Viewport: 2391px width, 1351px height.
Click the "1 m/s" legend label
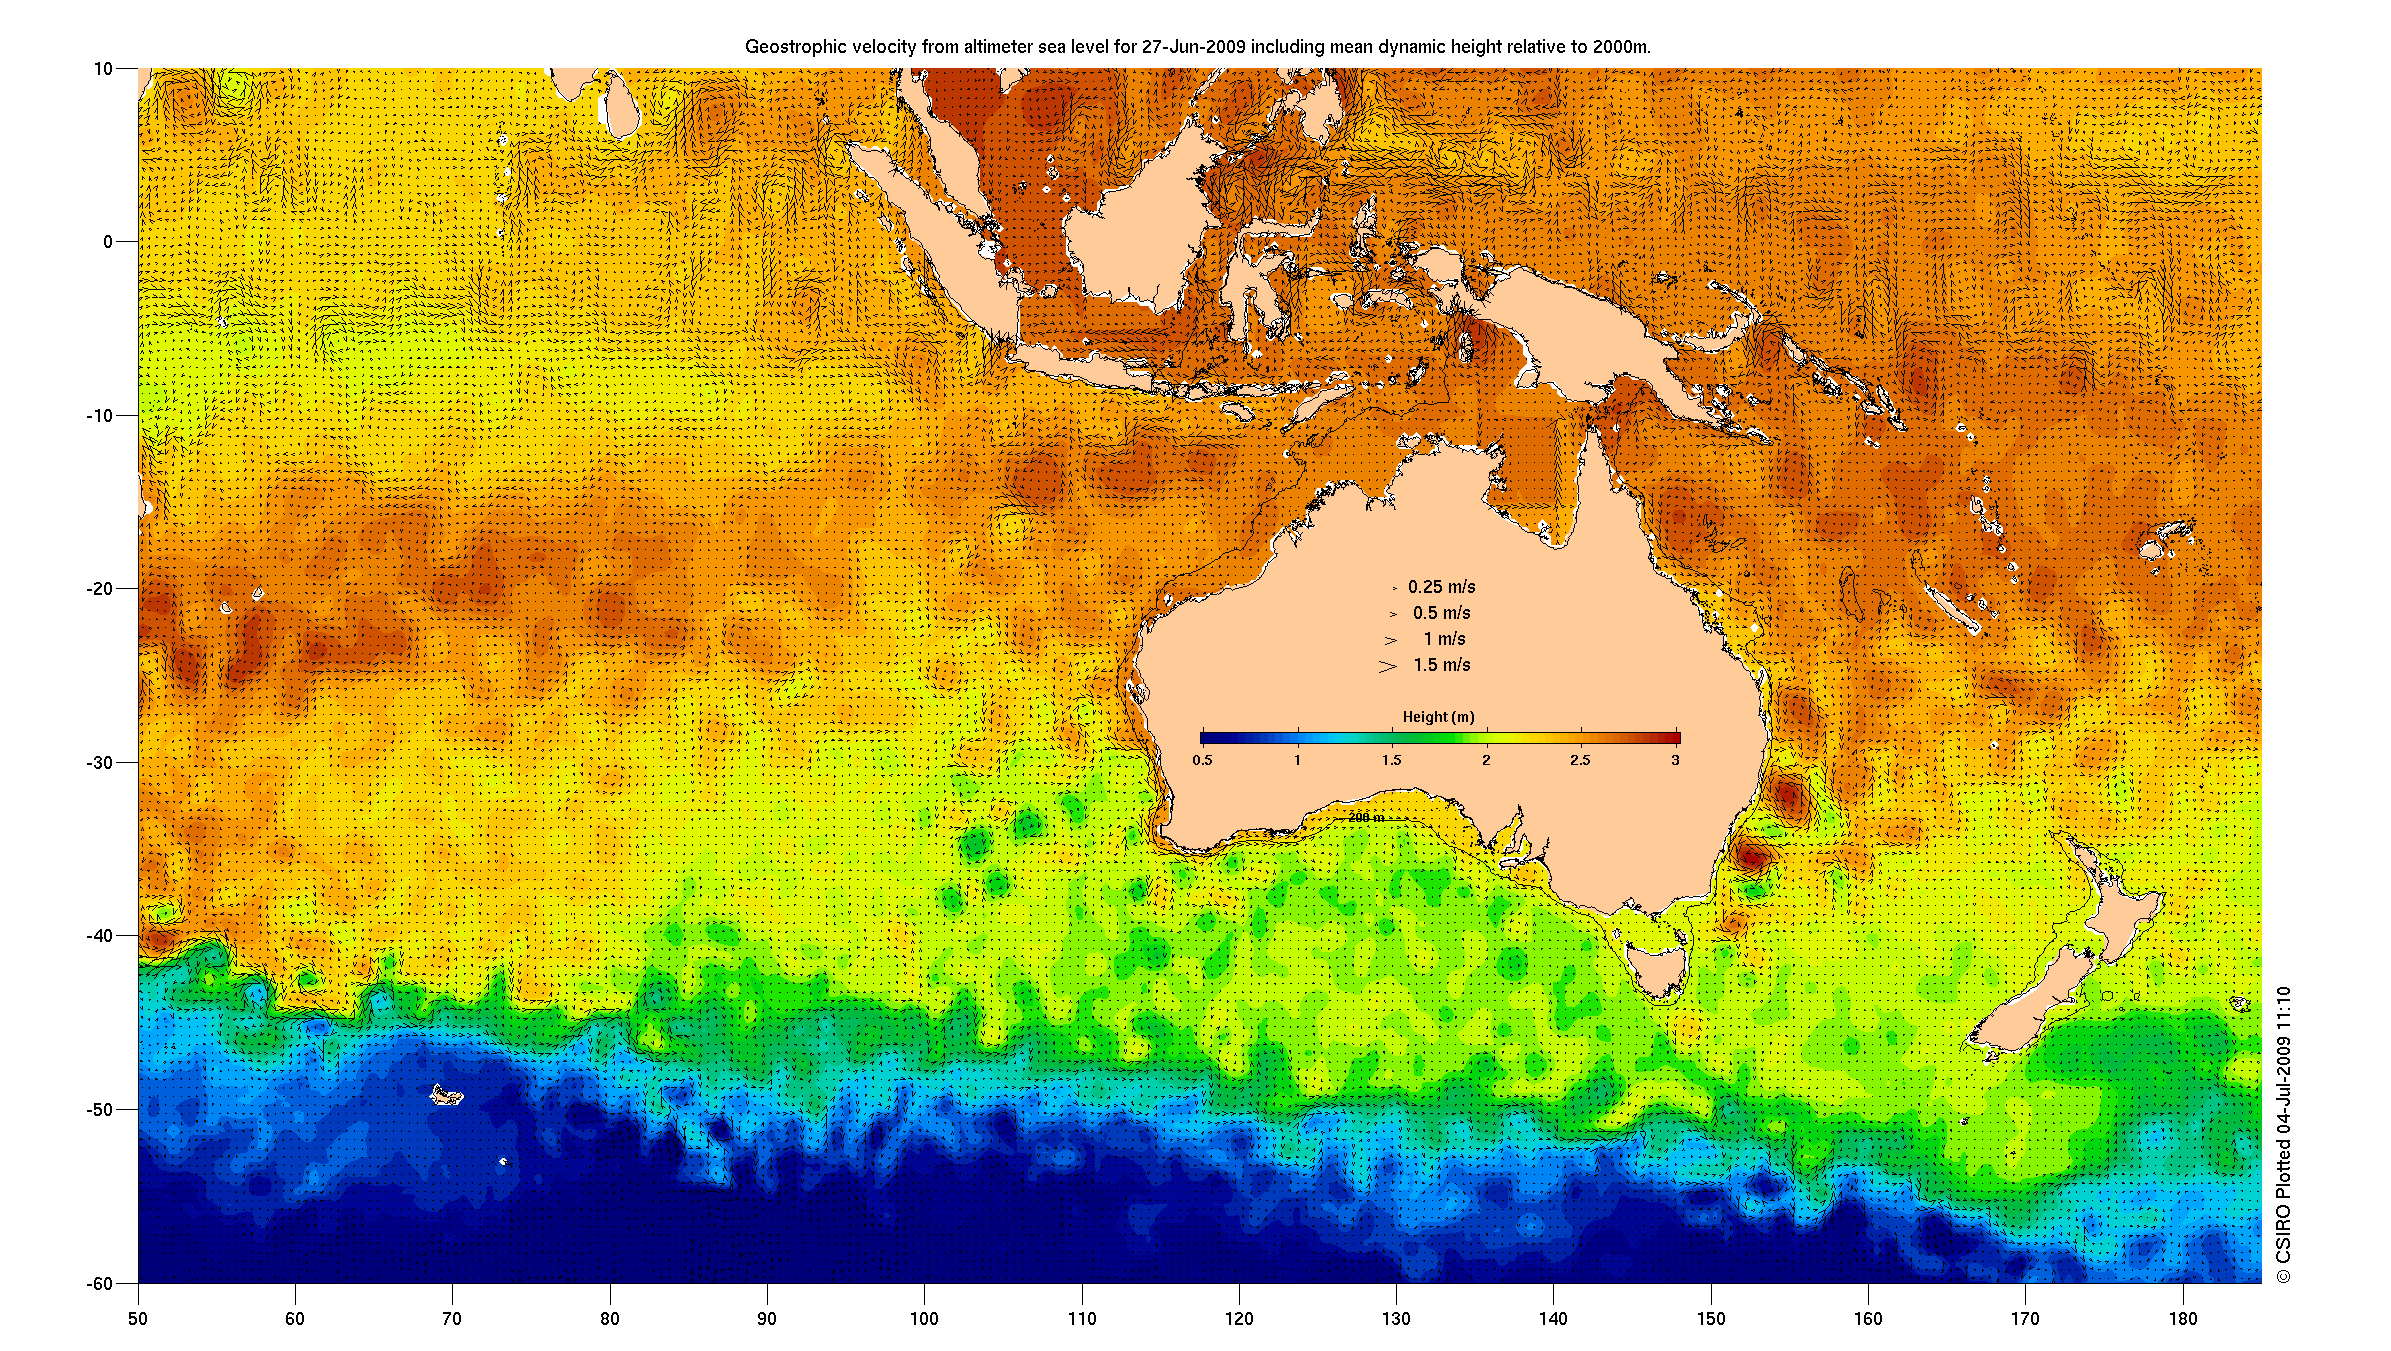(1445, 639)
